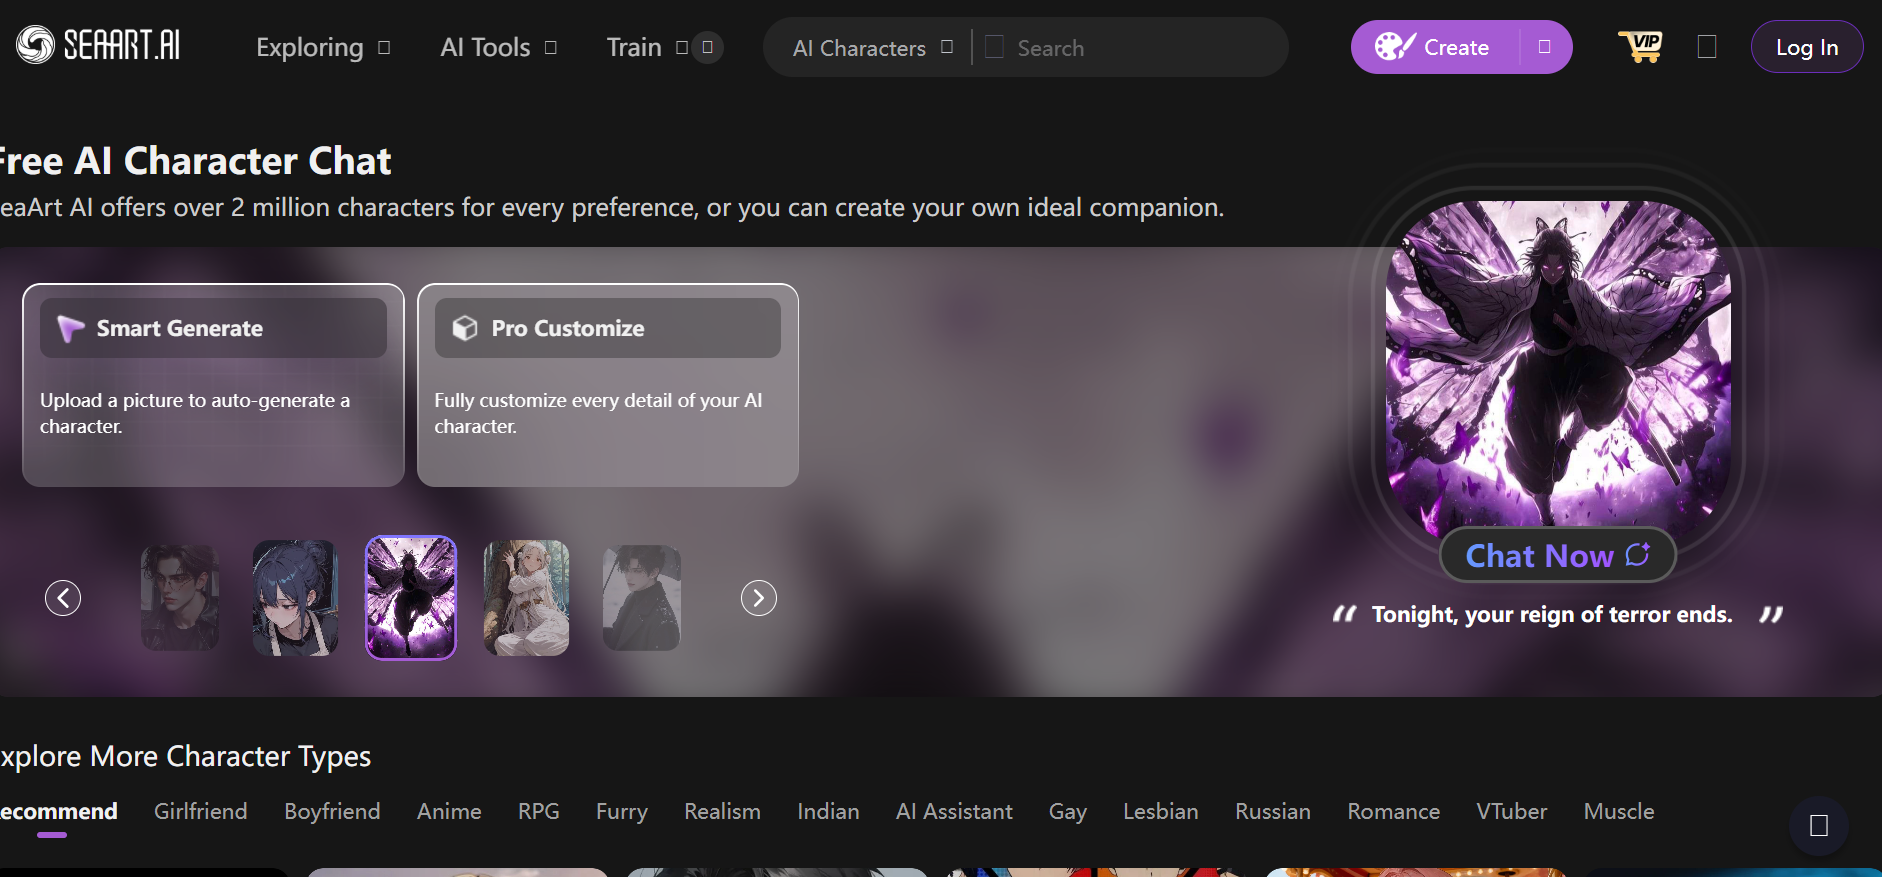Select the RPG tab
Viewport: 1882px width, 877px height.
click(x=539, y=812)
